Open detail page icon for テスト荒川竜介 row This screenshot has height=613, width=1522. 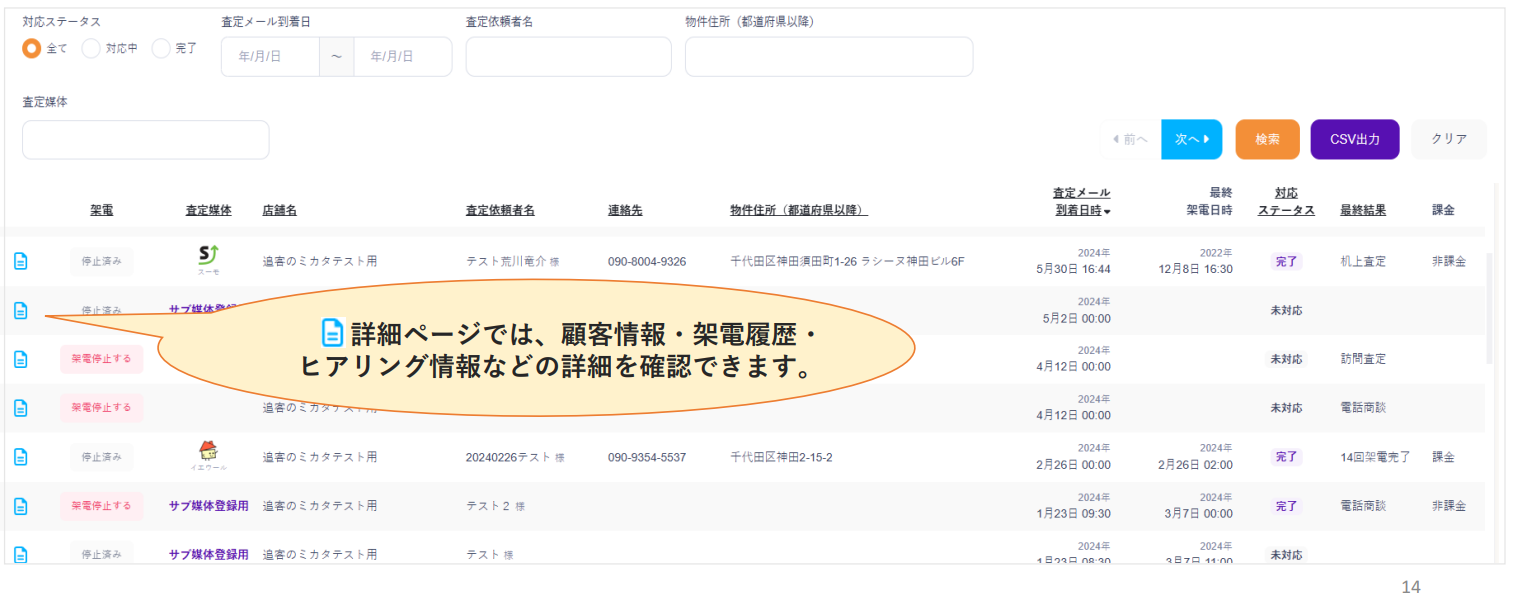point(20,261)
